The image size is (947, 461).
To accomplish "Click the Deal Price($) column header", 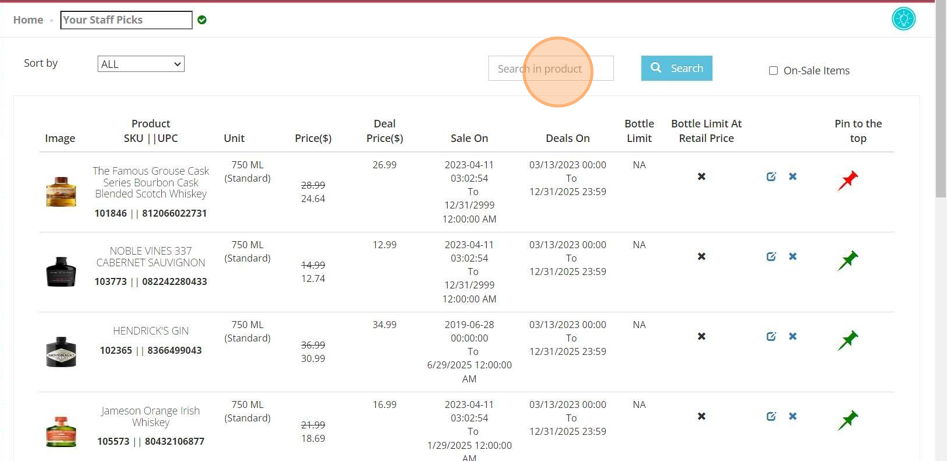I will 385,131.
